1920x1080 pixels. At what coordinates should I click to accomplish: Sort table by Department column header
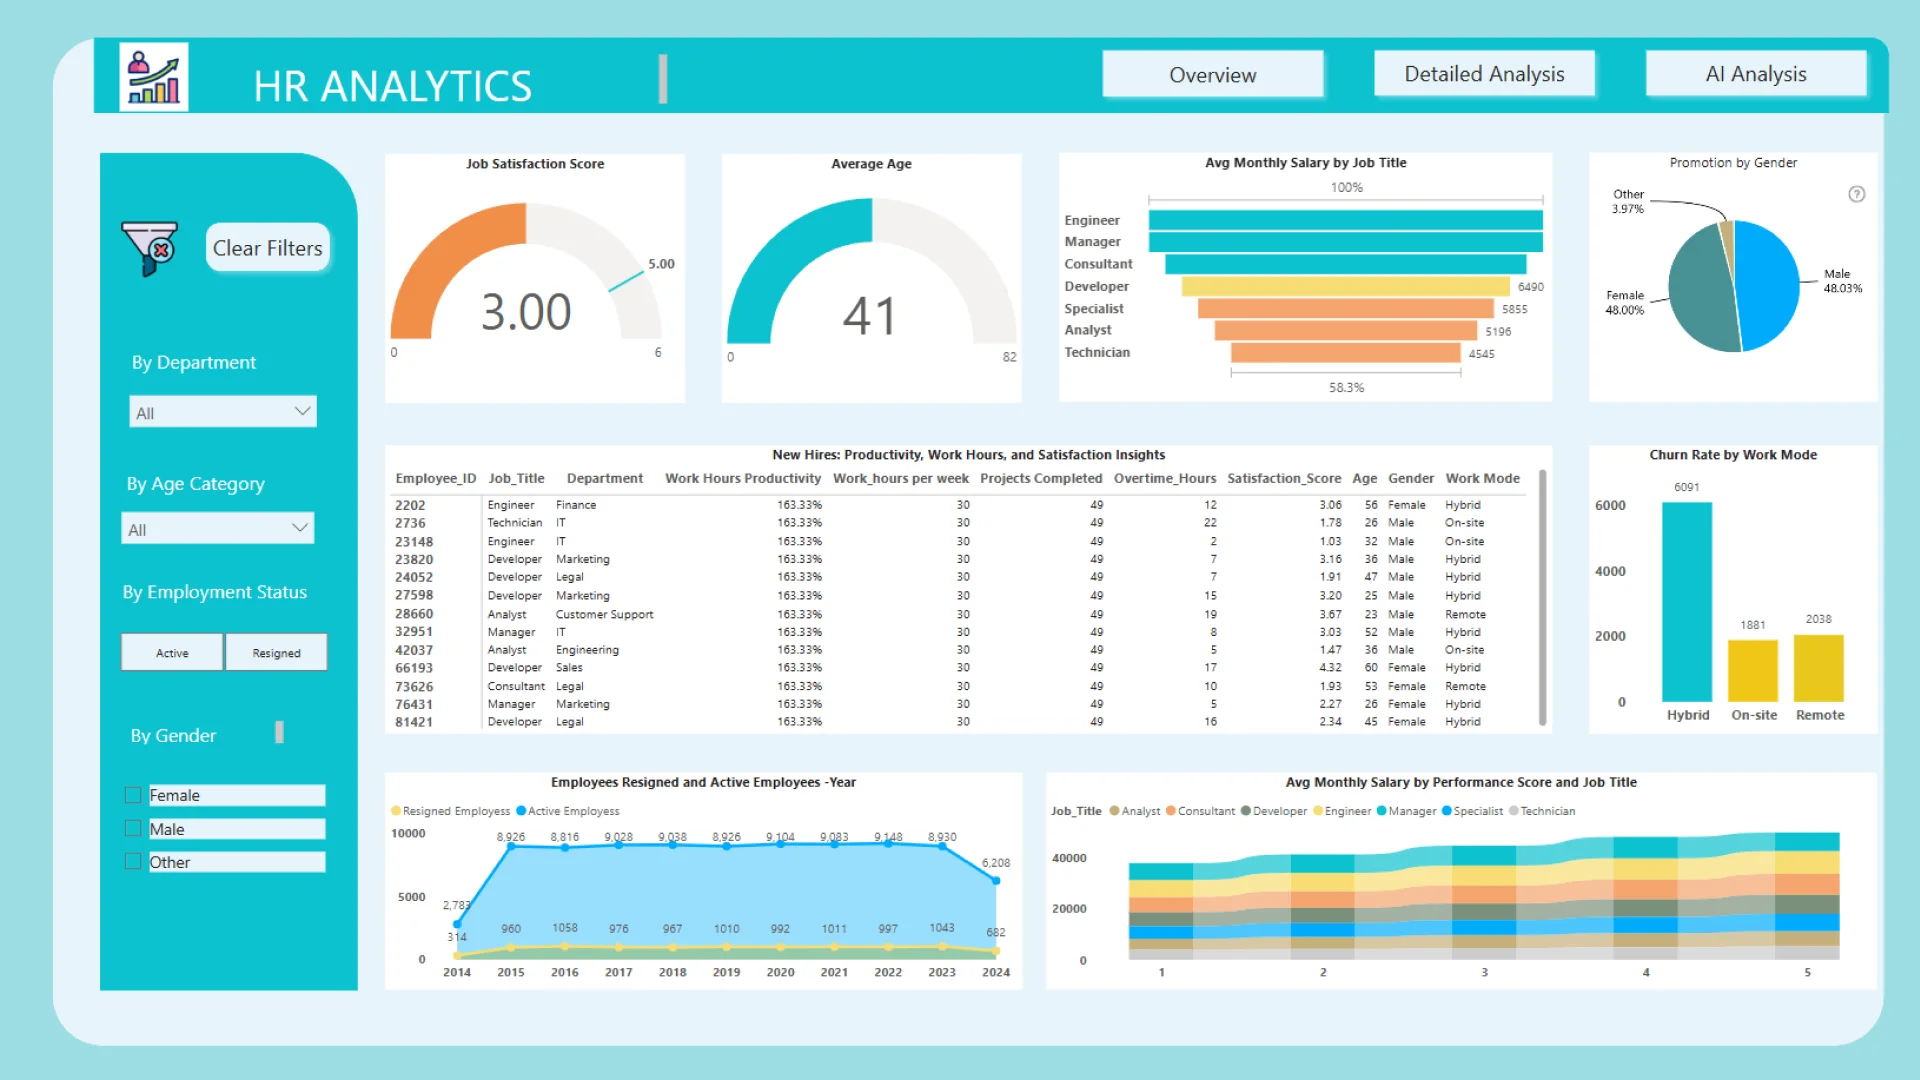tap(604, 478)
